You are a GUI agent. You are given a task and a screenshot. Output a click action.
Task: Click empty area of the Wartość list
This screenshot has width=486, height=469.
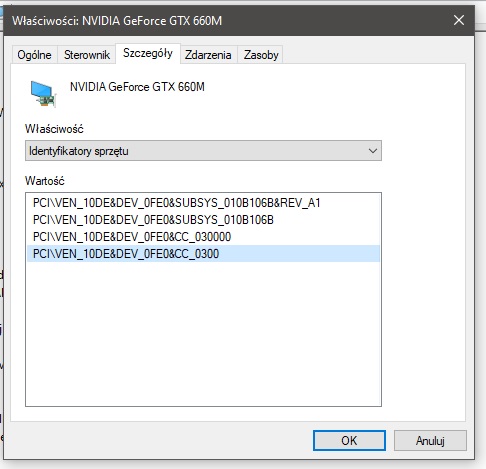click(x=203, y=333)
